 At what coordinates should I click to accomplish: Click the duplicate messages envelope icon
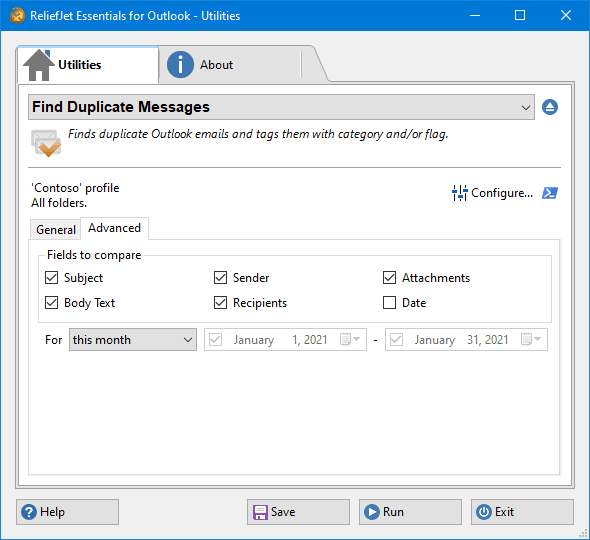click(46, 143)
